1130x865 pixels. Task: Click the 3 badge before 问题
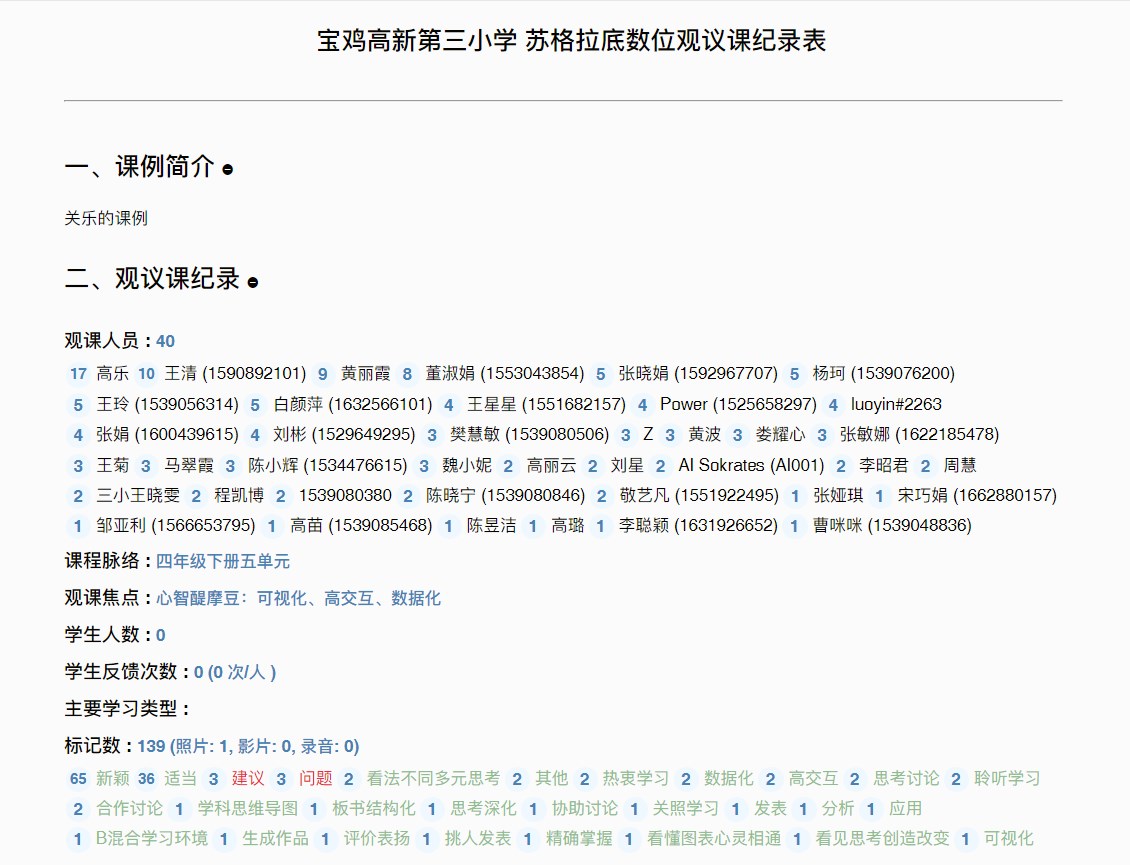[x=281, y=779]
